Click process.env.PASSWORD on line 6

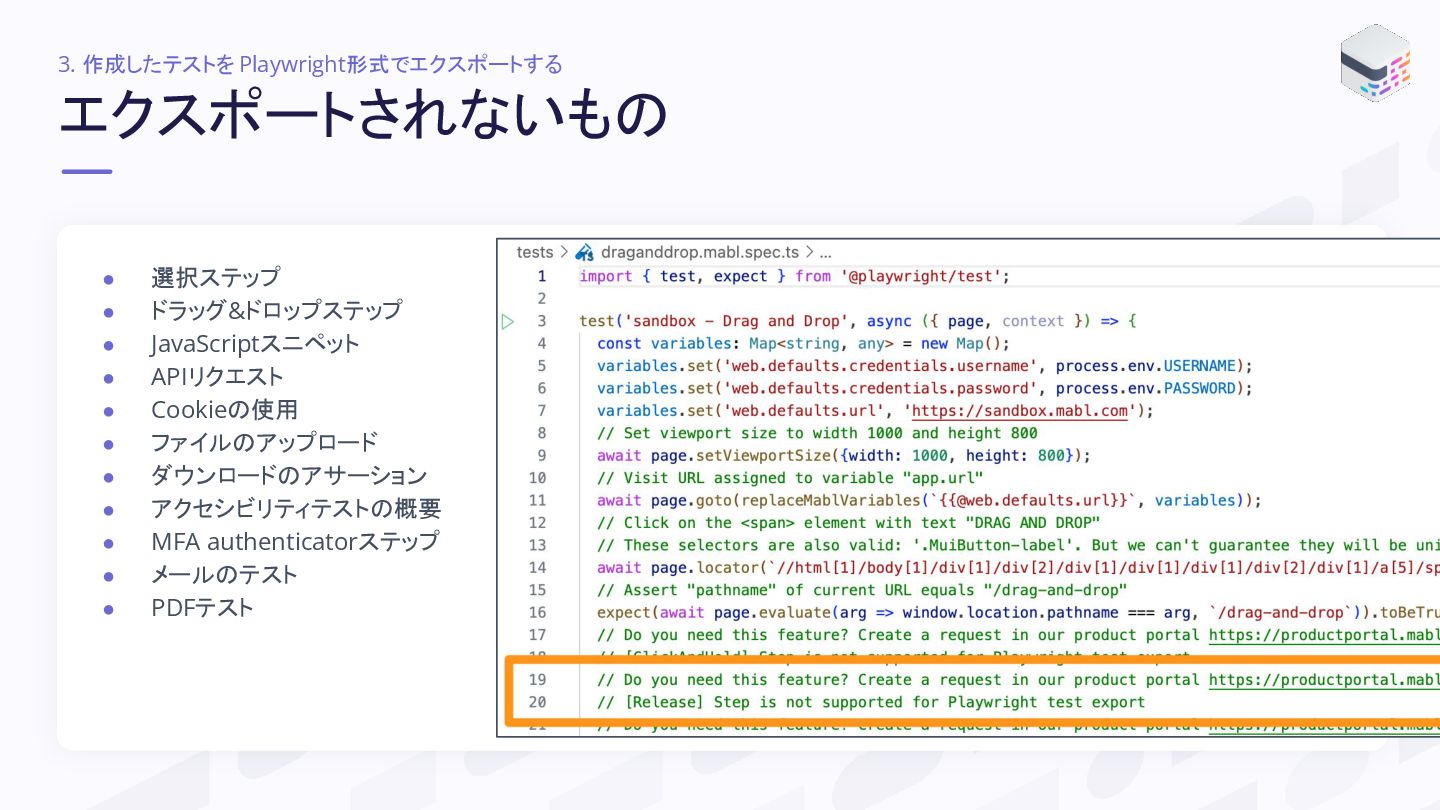(1146, 388)
